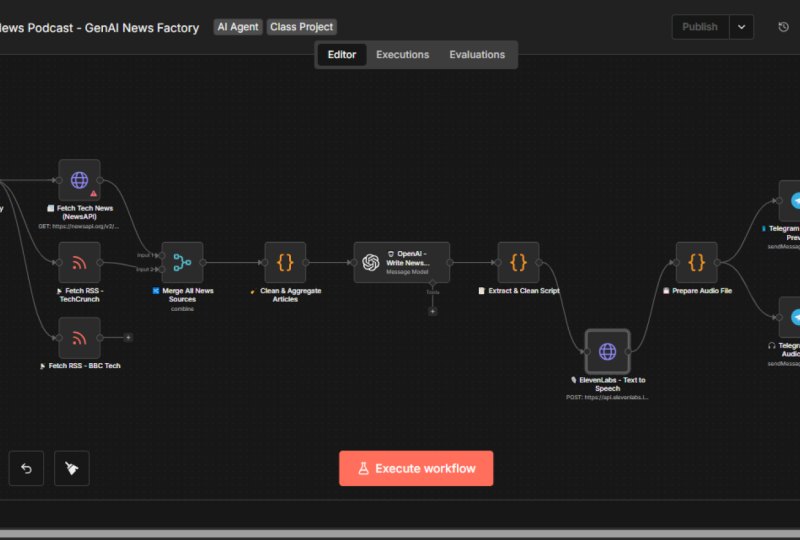Image resolution: width=800 pixels, height=540 pixels.
Task: Select the Fetch RSS - TechCrunch node icon
Action: (x=79, y=262)
